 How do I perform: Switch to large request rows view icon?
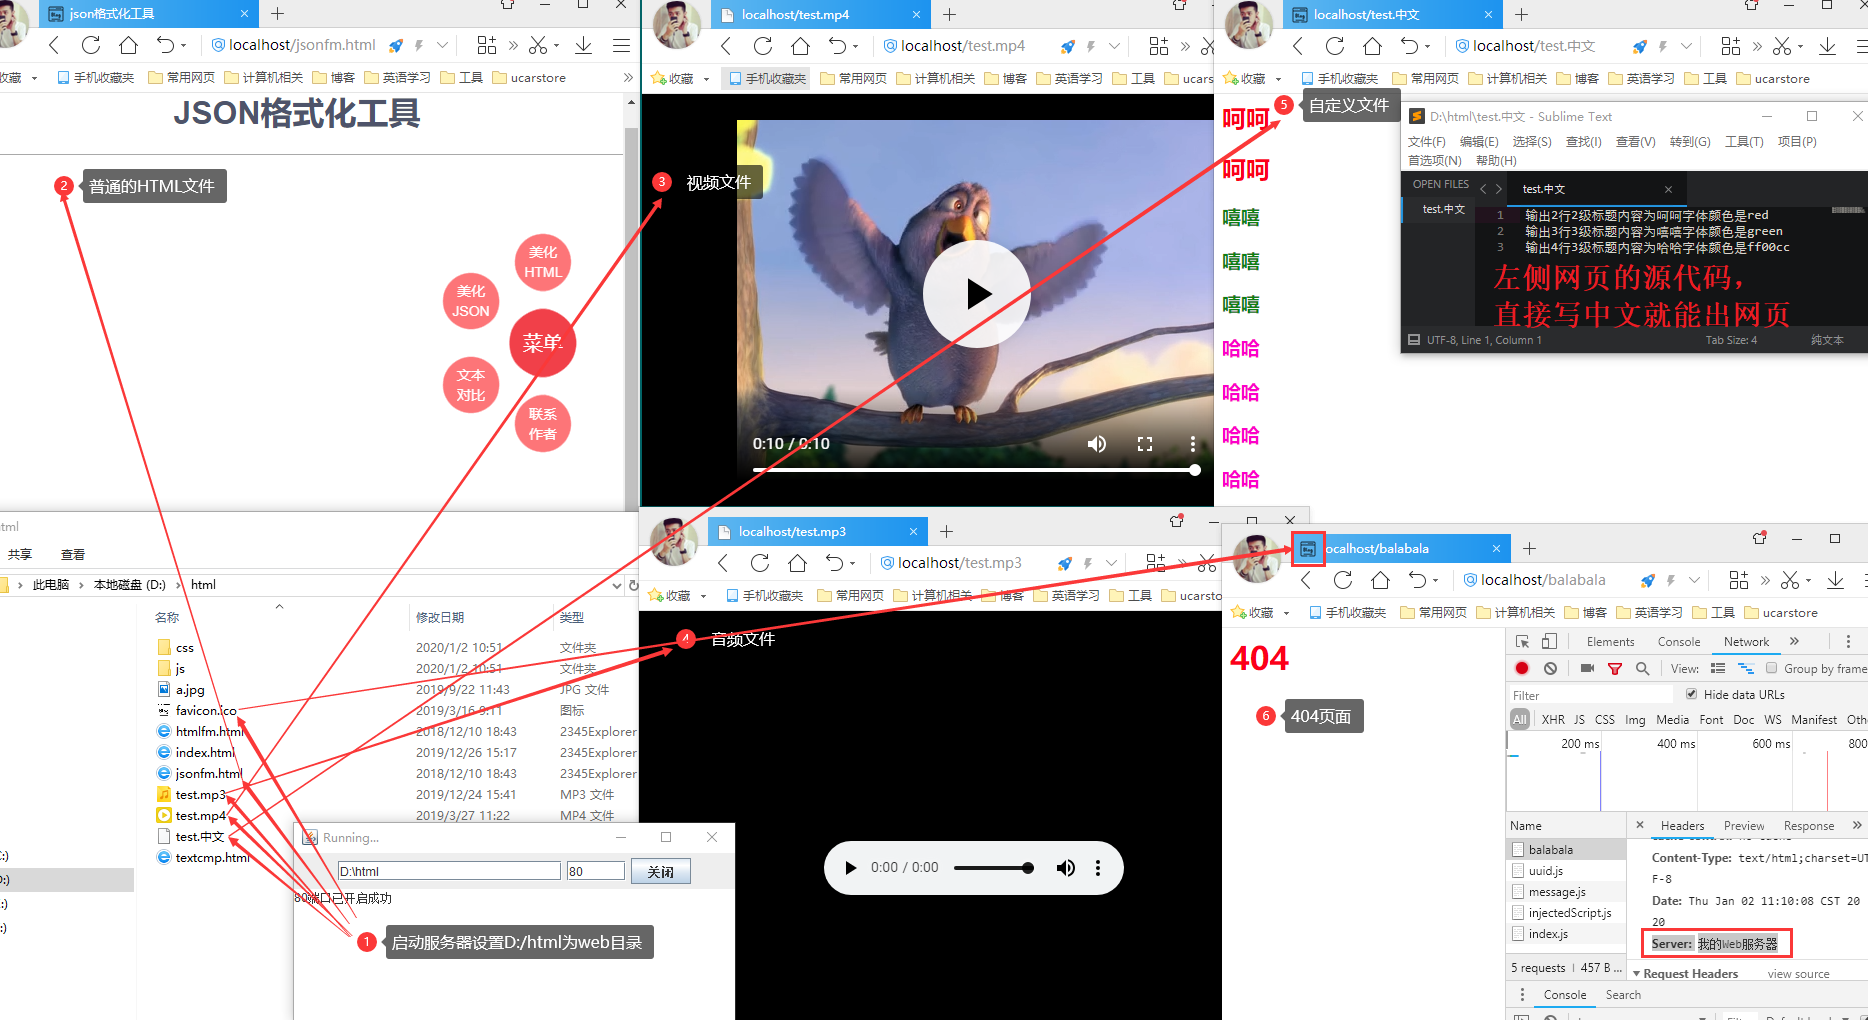point(1718,668)
